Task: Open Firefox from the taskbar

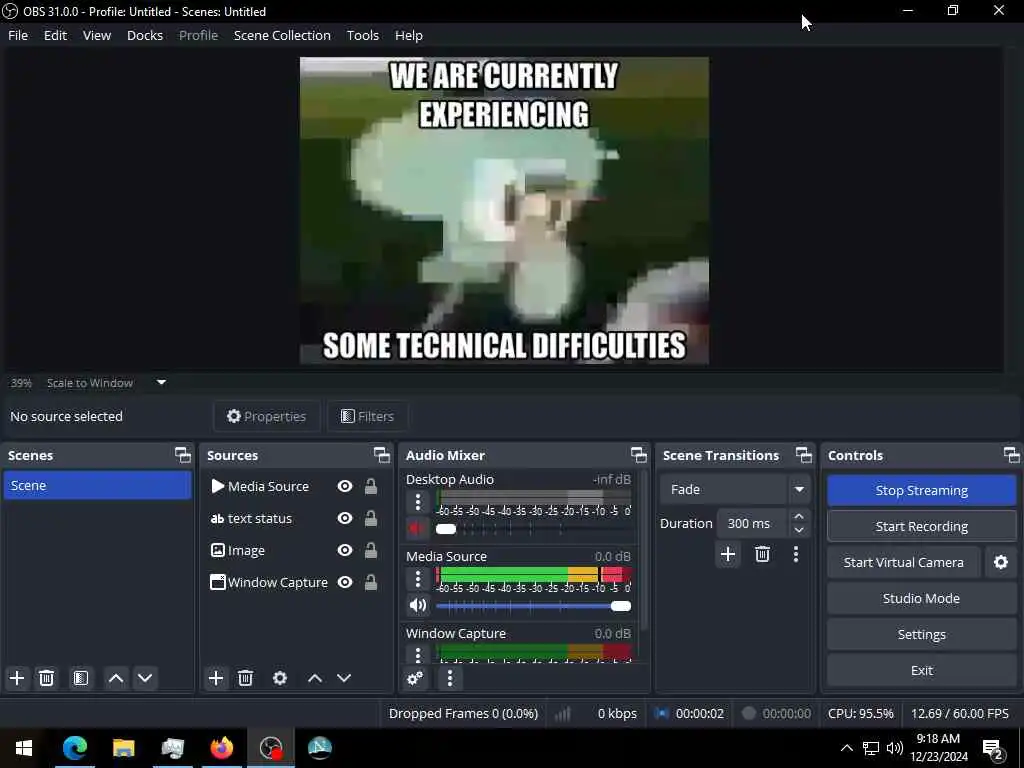Action: (x=222, y=748)
